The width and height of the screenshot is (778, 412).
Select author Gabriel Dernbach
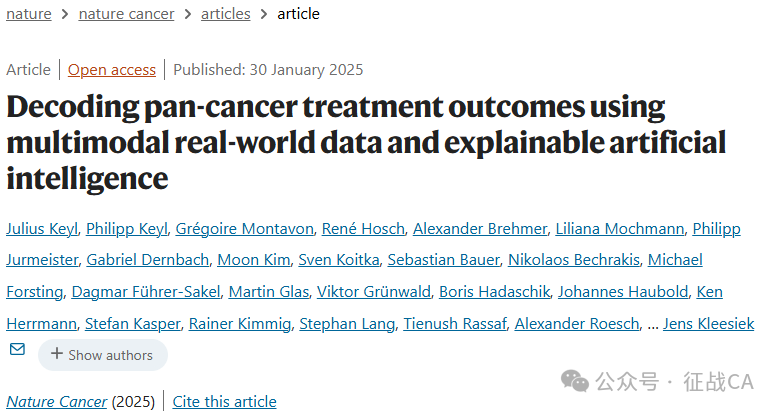(148, 260)
